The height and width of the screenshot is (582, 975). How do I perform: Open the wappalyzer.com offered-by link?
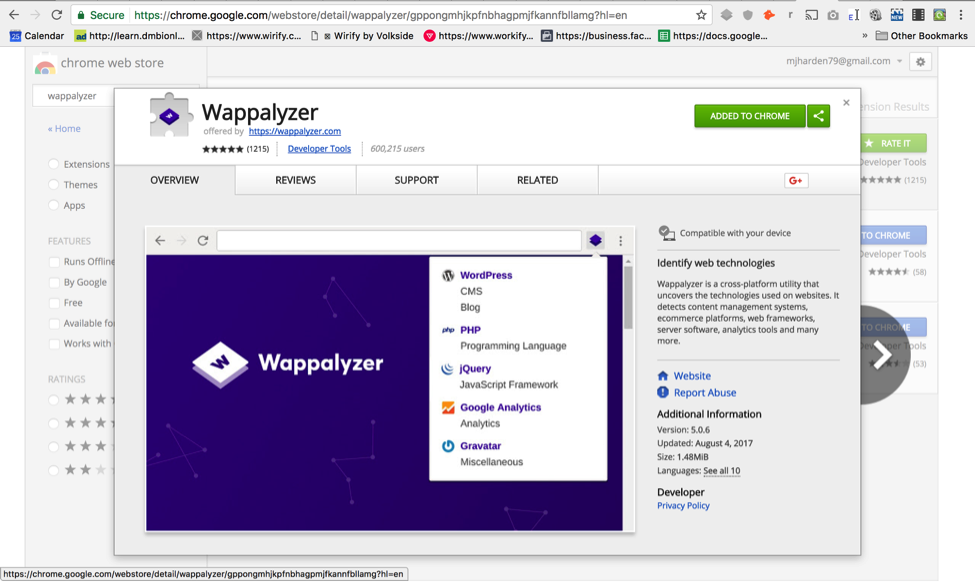tap(295, 131)
